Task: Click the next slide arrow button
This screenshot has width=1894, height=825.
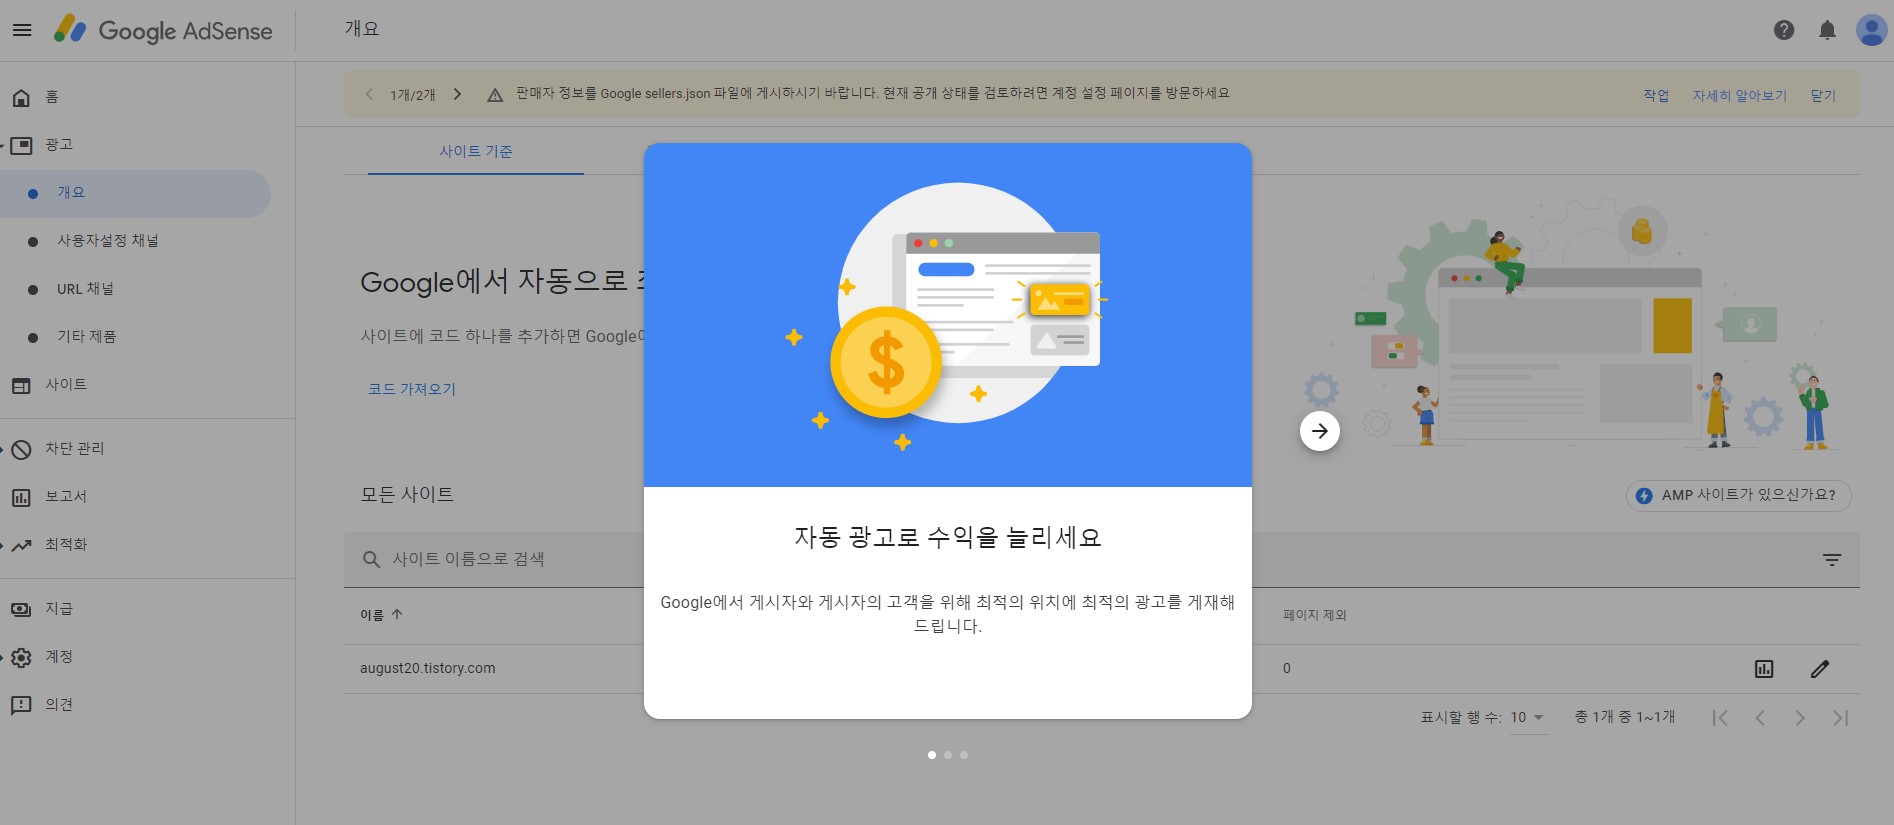Action: click(1320, 431)
